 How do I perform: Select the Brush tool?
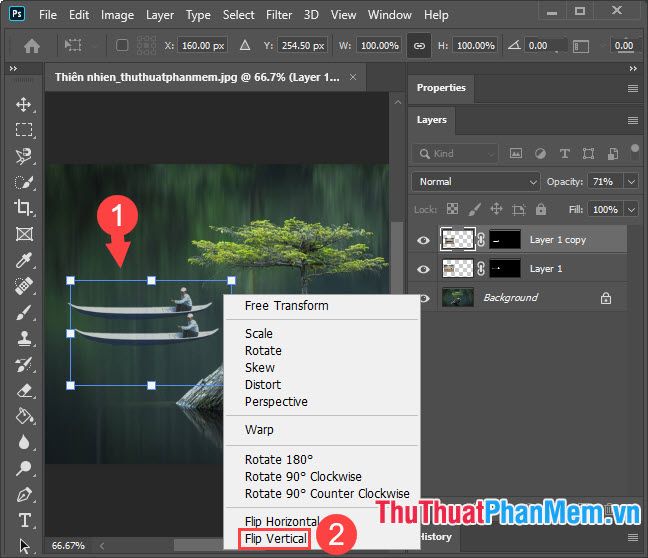[24, 312]
